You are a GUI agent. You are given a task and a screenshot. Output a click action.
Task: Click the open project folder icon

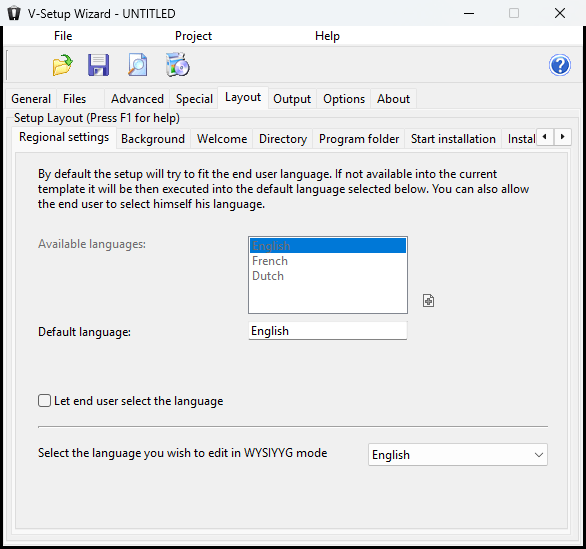pos(62,65)
